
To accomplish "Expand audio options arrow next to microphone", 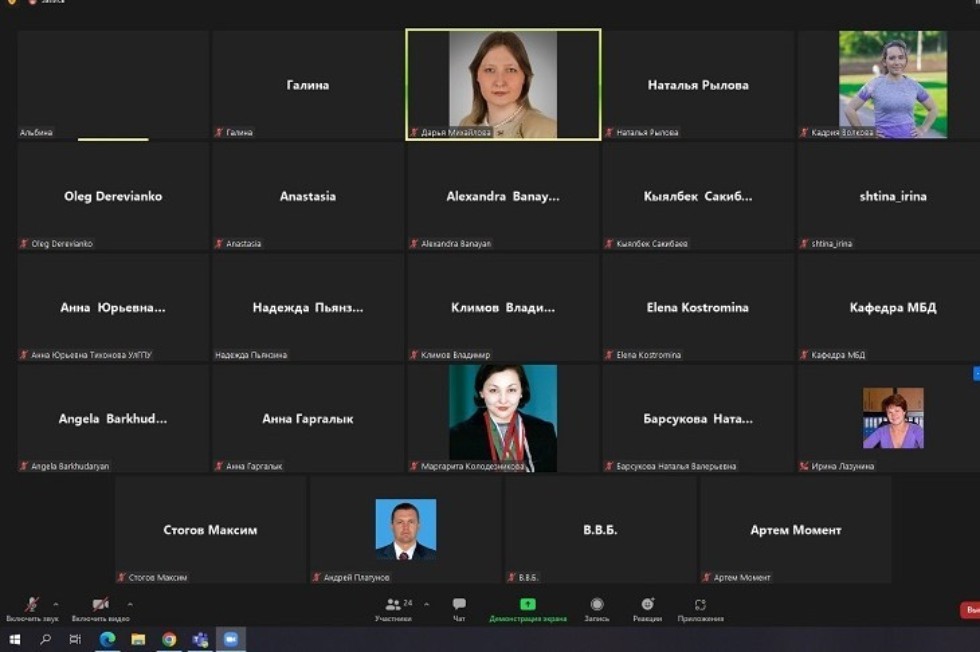I will point(55,604).
